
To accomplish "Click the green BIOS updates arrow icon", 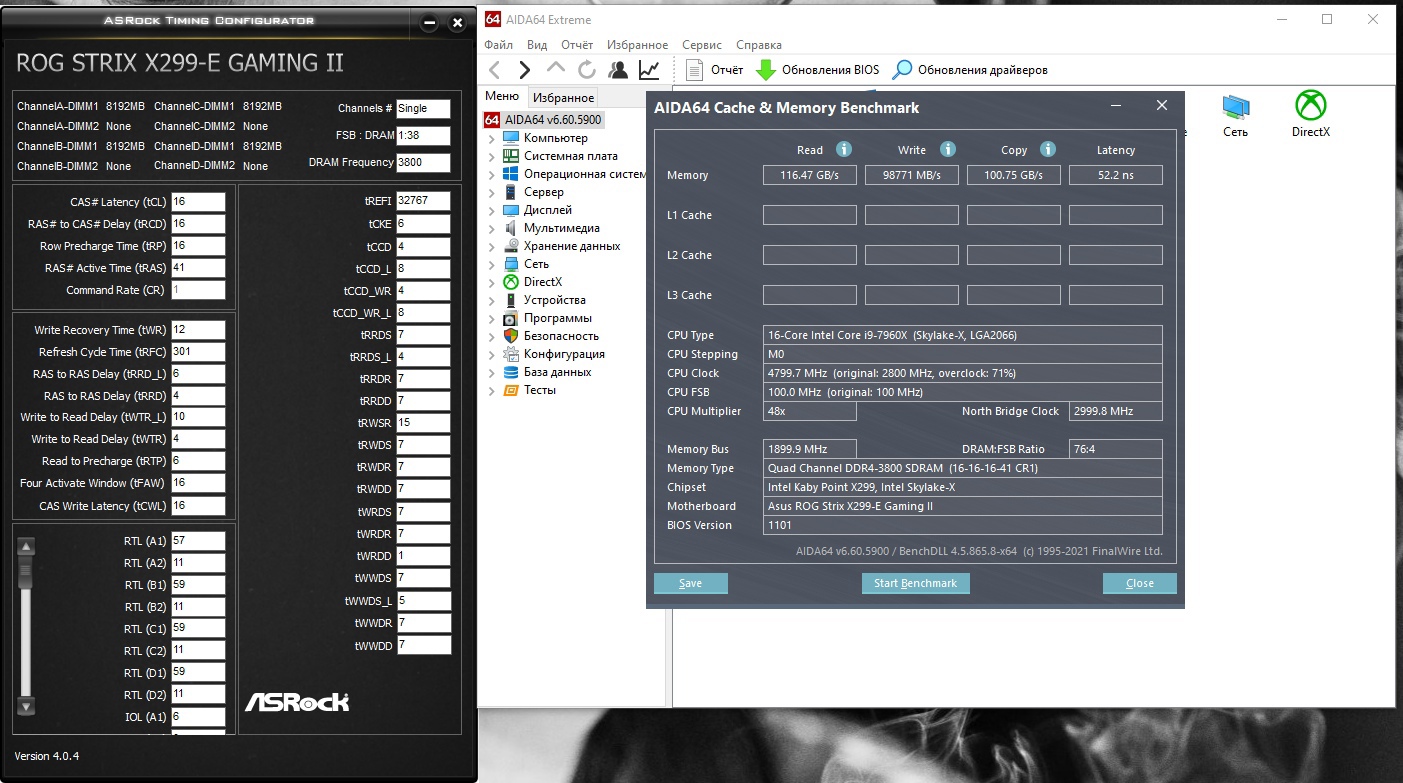I will tap(765, 69).
